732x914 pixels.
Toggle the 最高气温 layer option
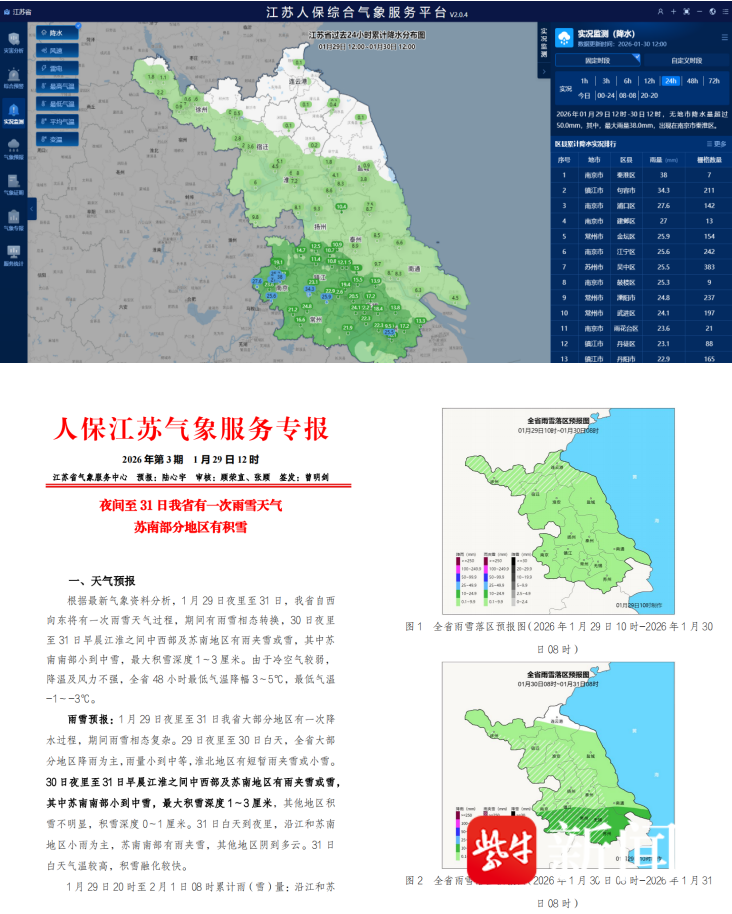pos(59,86)
